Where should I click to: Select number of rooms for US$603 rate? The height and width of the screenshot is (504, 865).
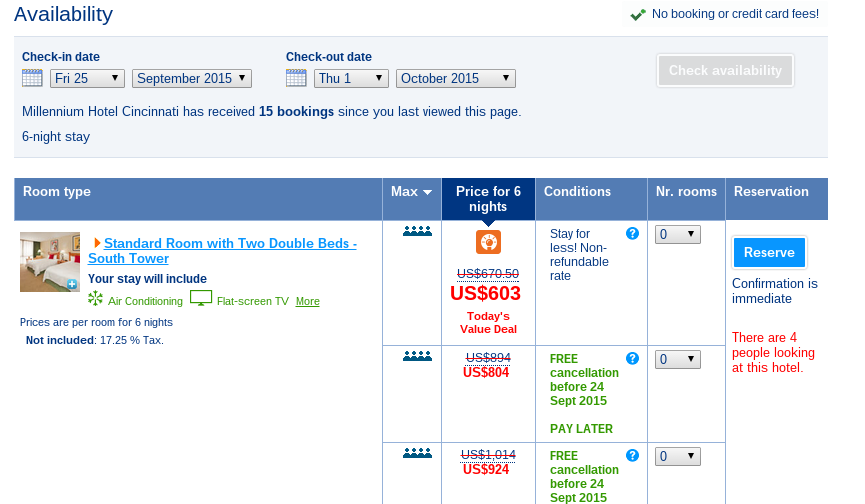point(677,234)
